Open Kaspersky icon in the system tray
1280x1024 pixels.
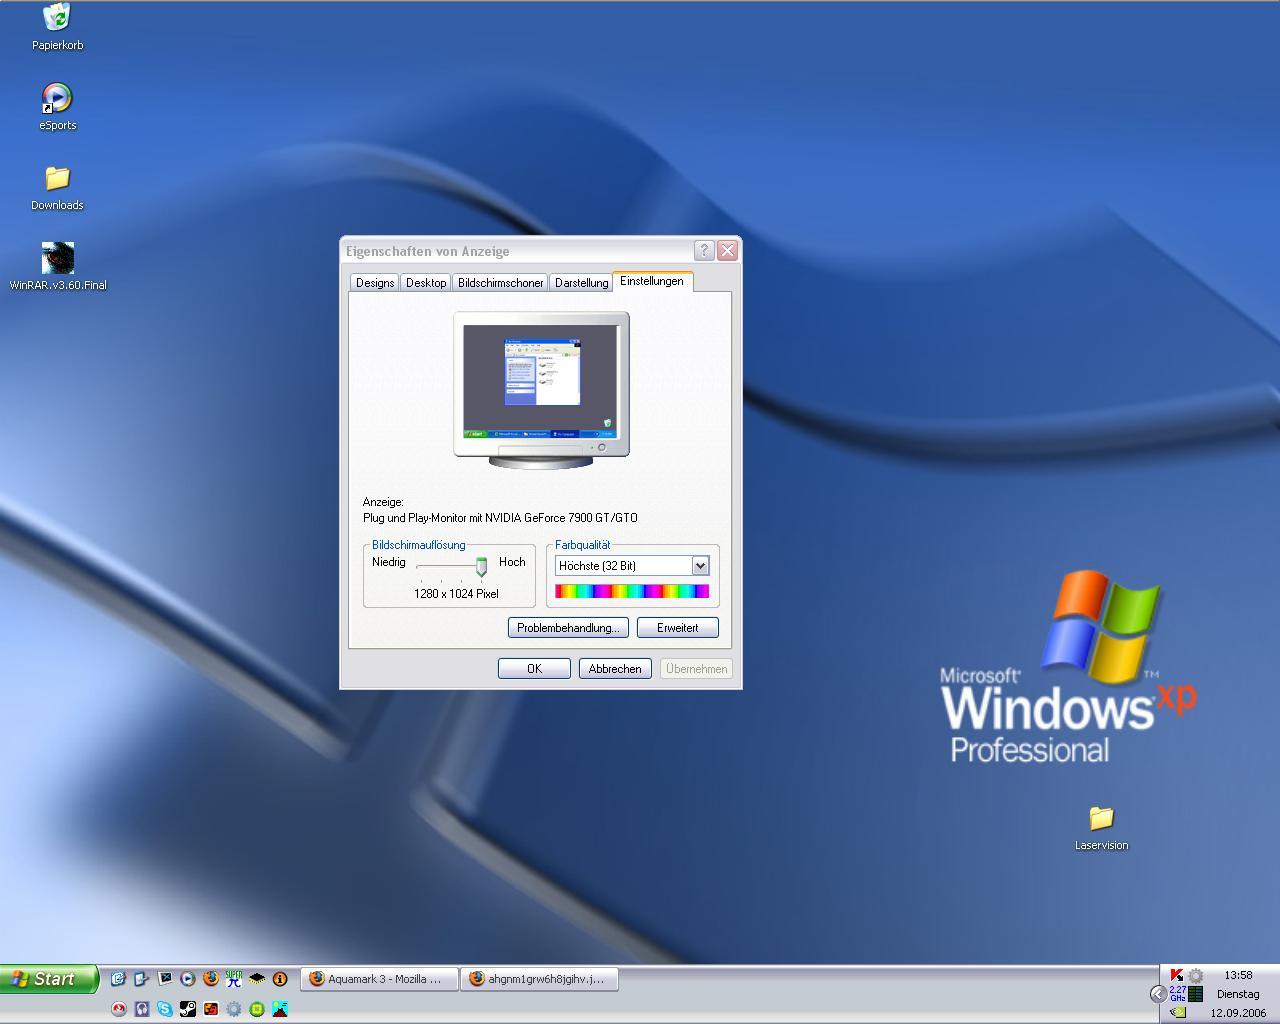tap(1178, 975)
